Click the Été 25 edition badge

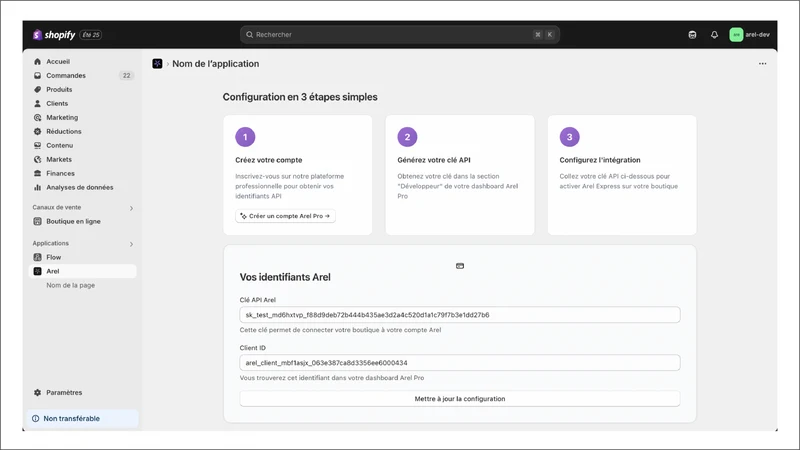click(x=91, y=35)
